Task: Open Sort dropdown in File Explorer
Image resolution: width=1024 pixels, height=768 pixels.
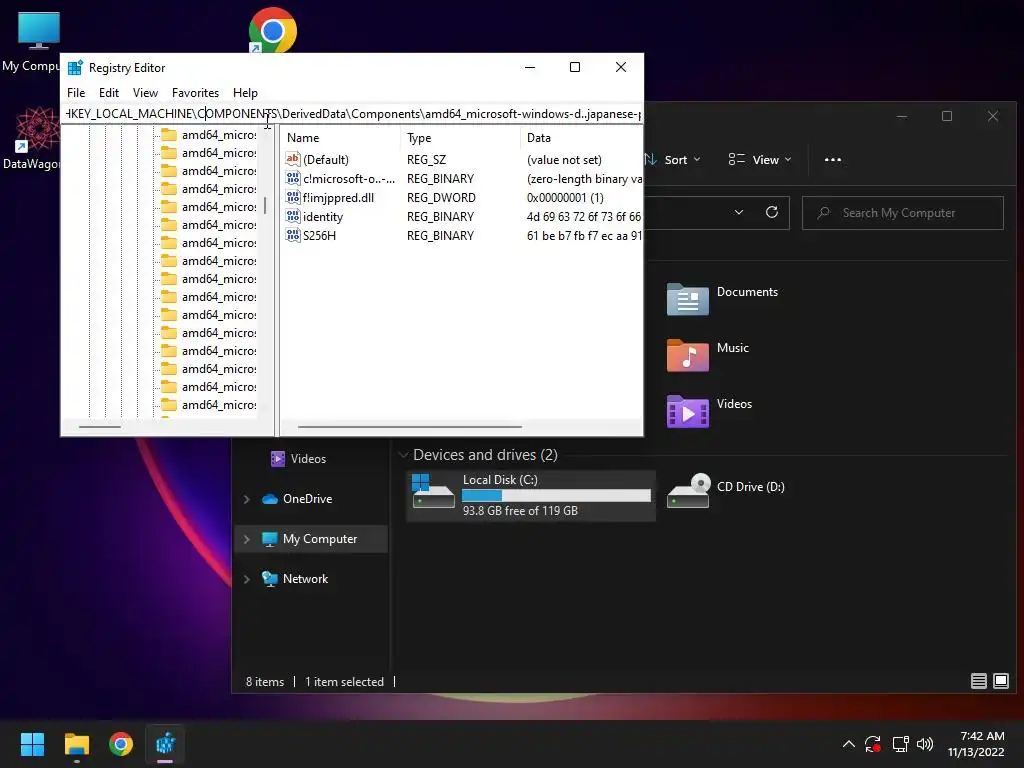Action: pos(673,159)
